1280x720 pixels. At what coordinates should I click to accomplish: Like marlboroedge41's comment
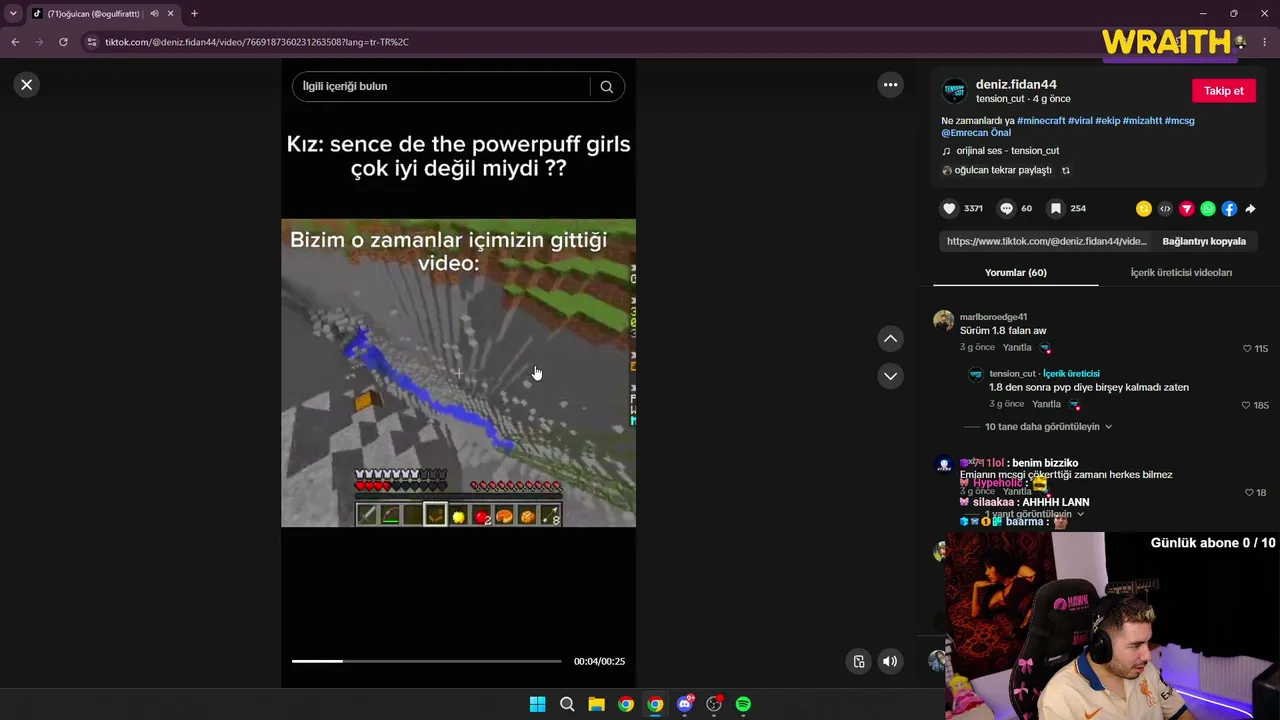coord(1247,349)
